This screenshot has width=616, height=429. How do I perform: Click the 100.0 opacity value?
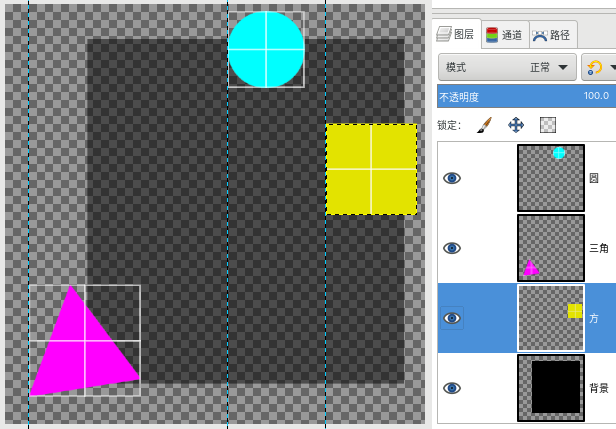tap(596, 95)
